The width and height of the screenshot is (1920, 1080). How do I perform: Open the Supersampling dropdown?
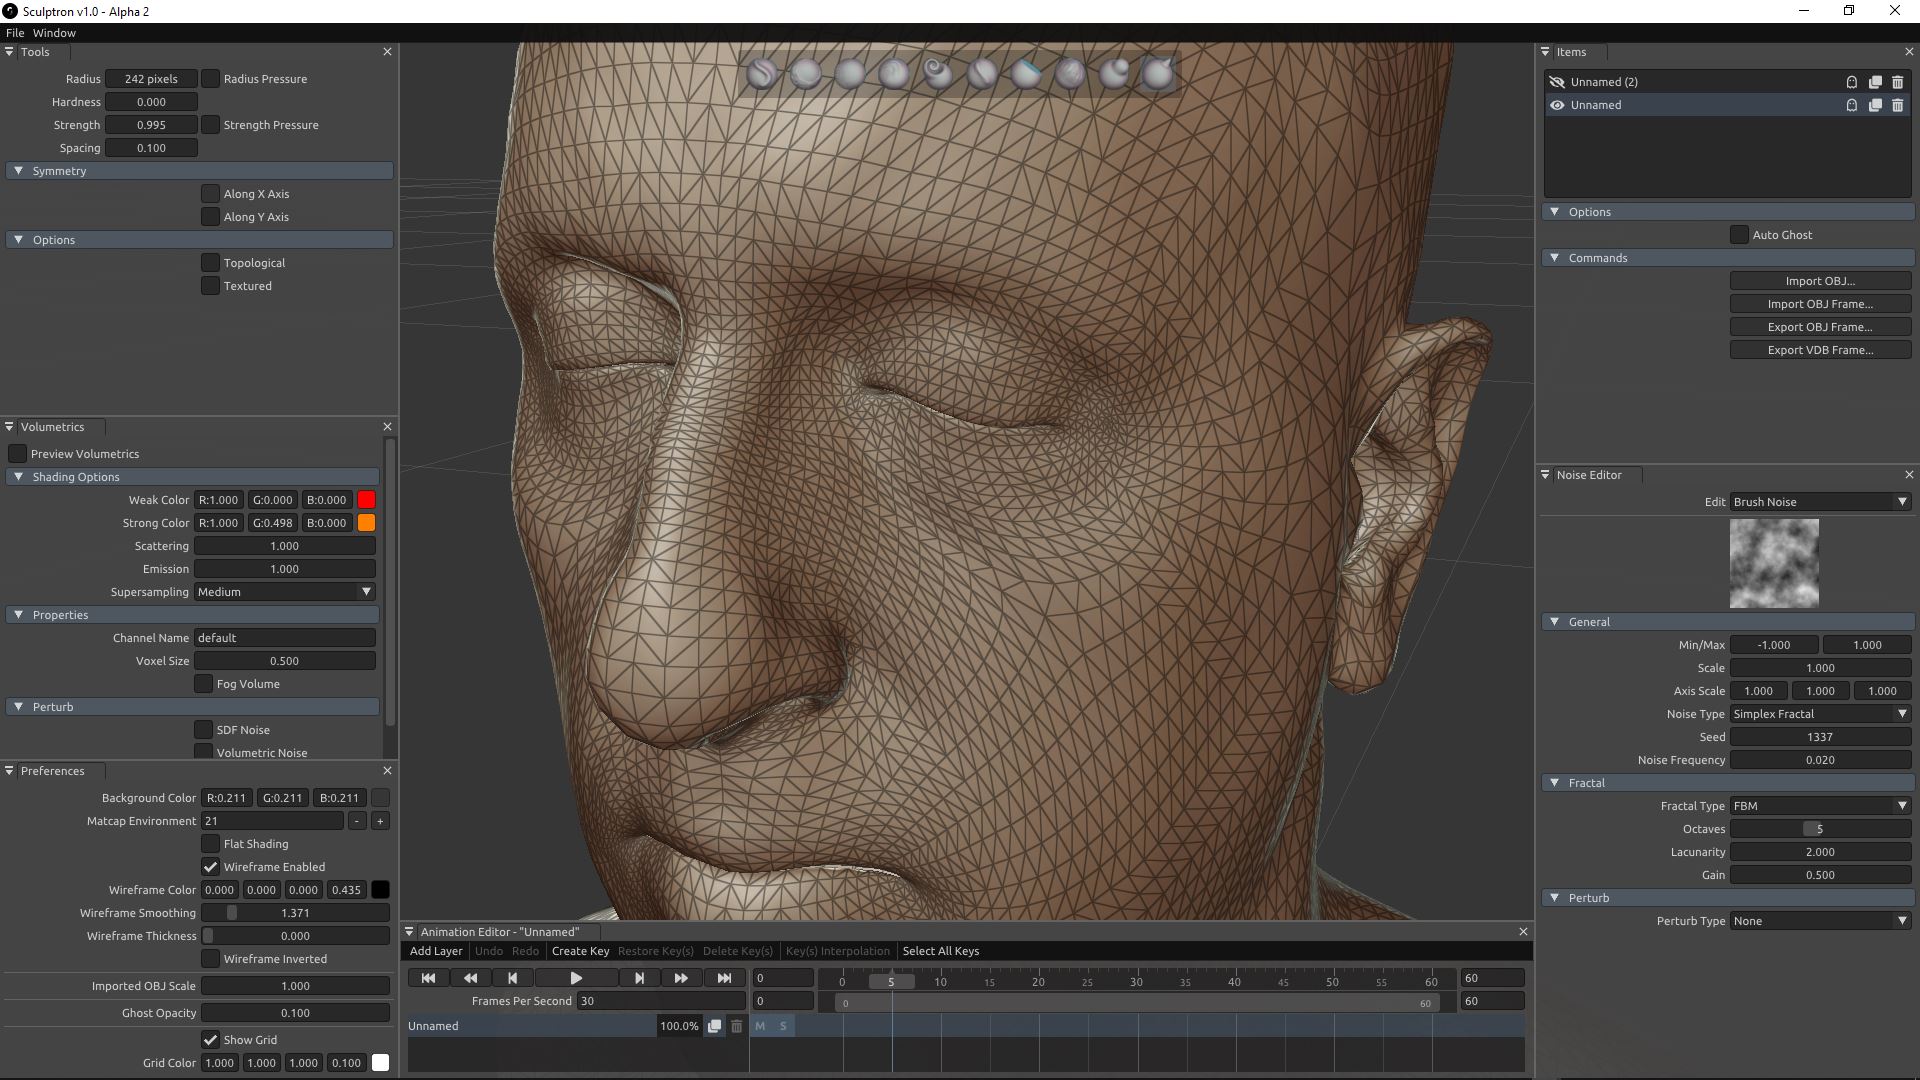[x=284, y=592]
